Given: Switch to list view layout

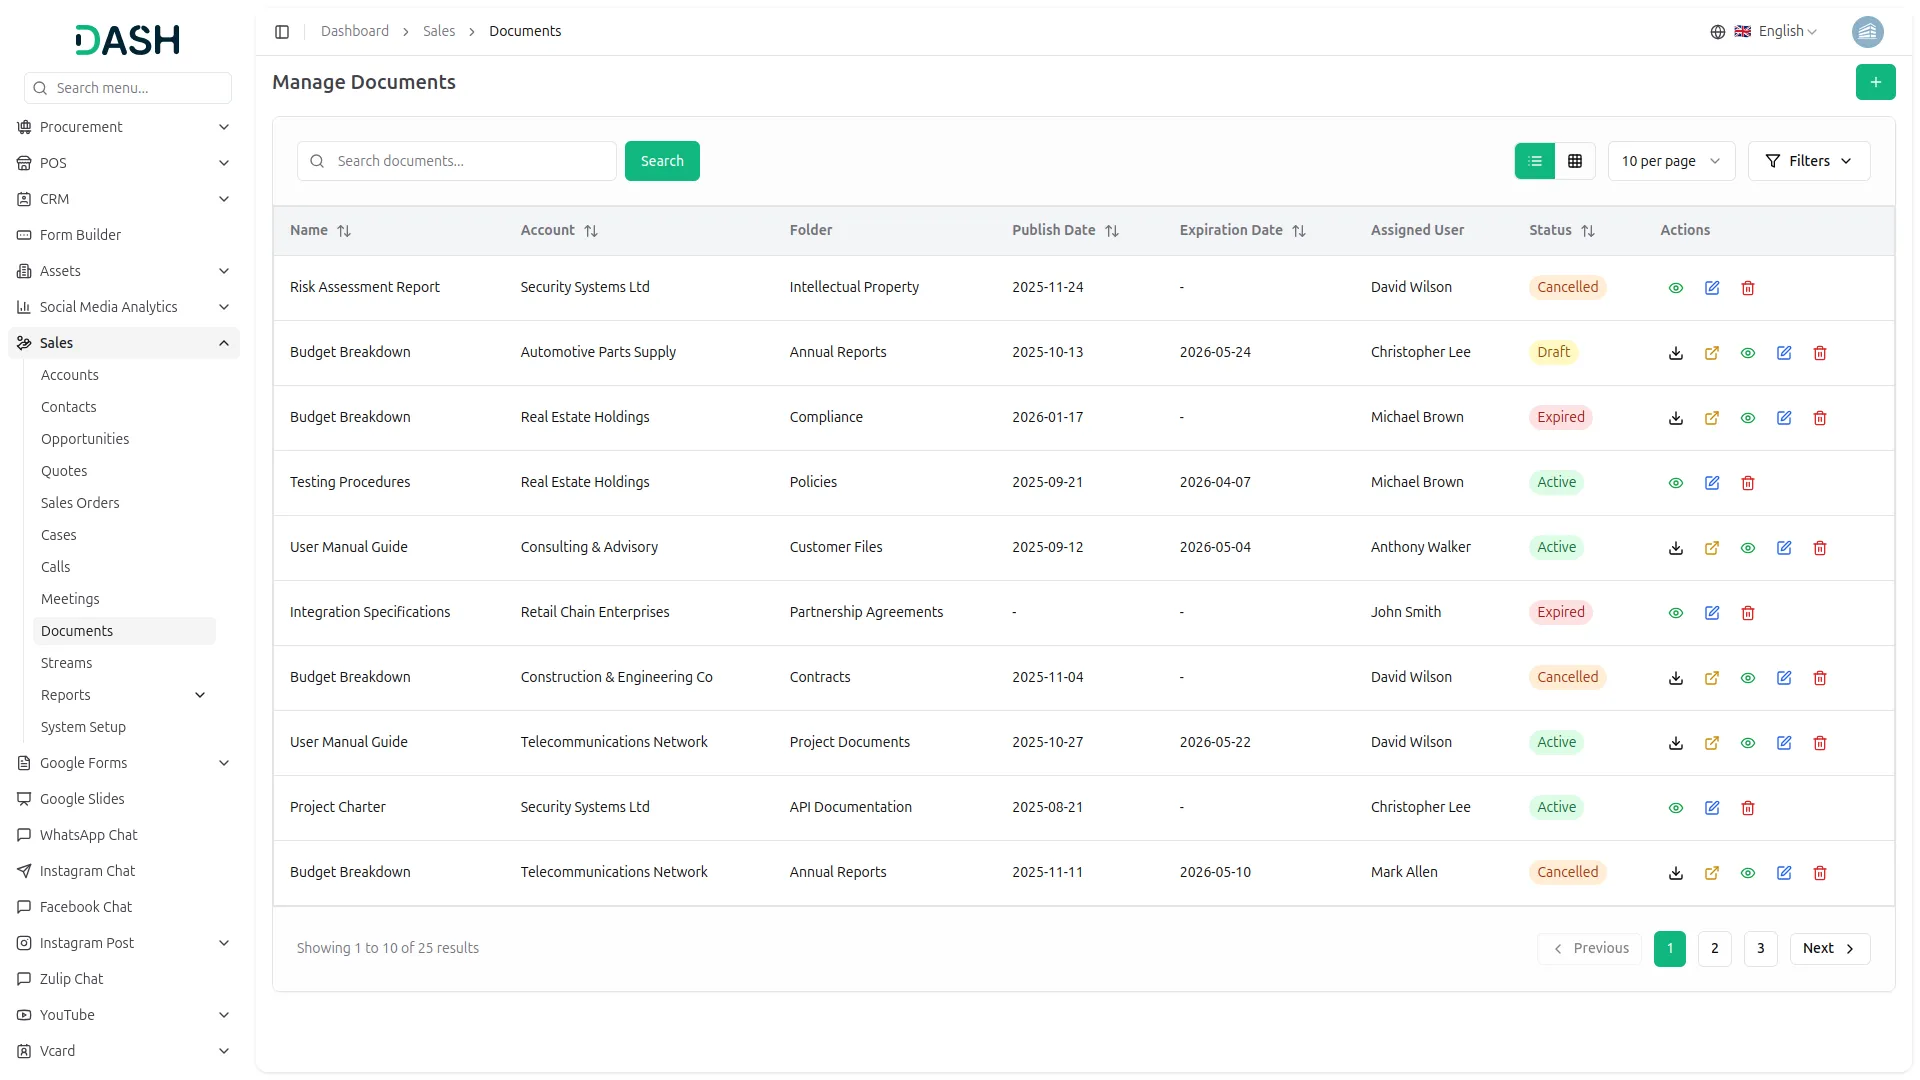Looking at the screenshot, I should pos(1535,161).
